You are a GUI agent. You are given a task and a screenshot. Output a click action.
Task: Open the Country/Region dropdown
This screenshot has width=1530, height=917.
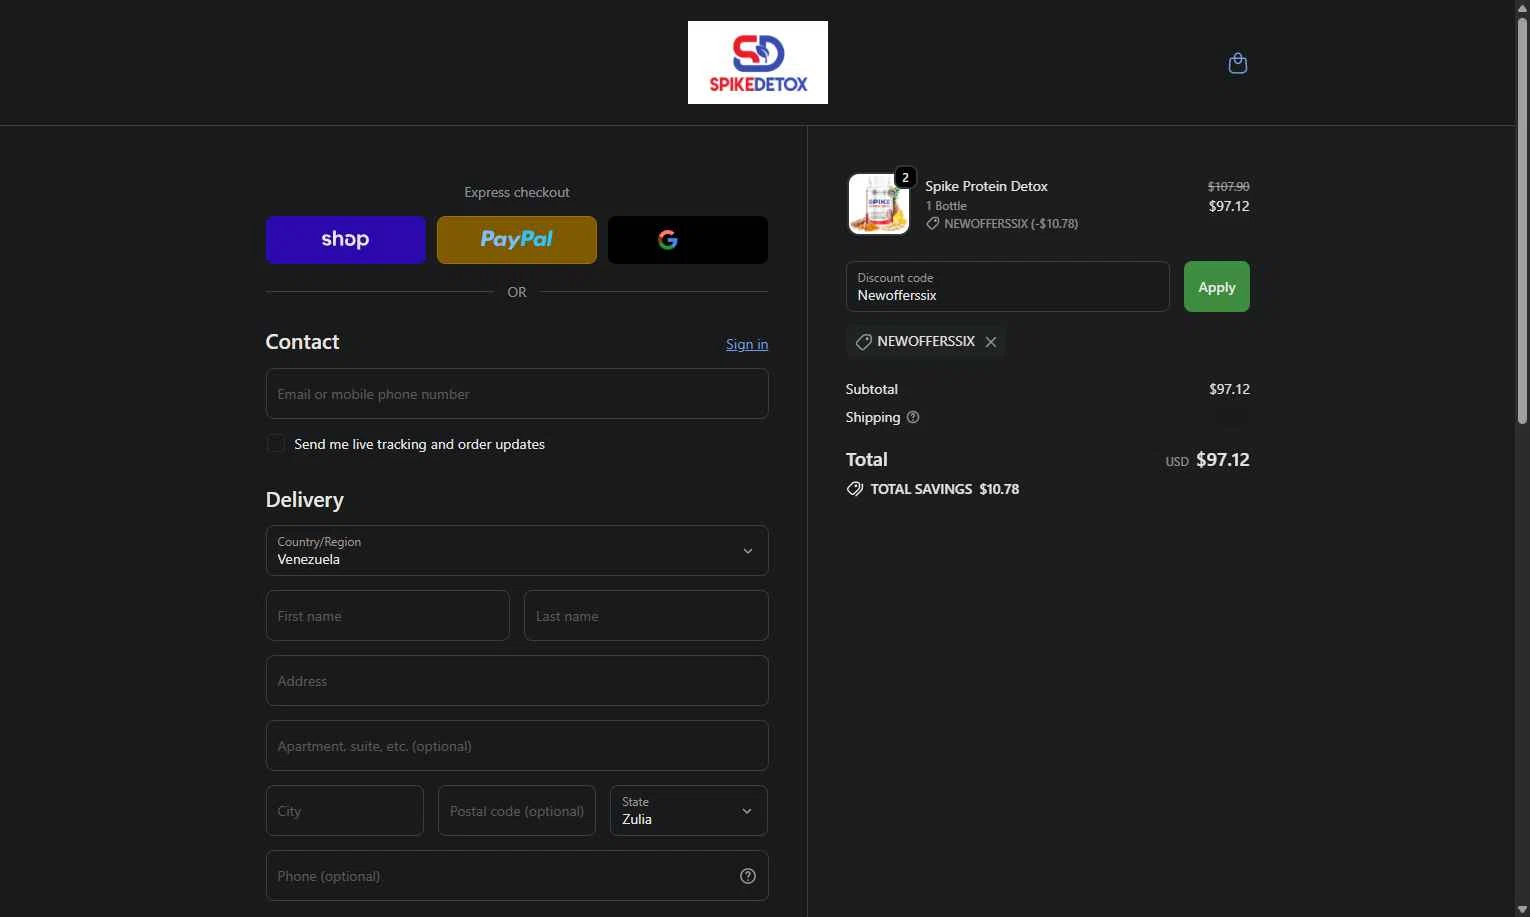pos(517,551)
